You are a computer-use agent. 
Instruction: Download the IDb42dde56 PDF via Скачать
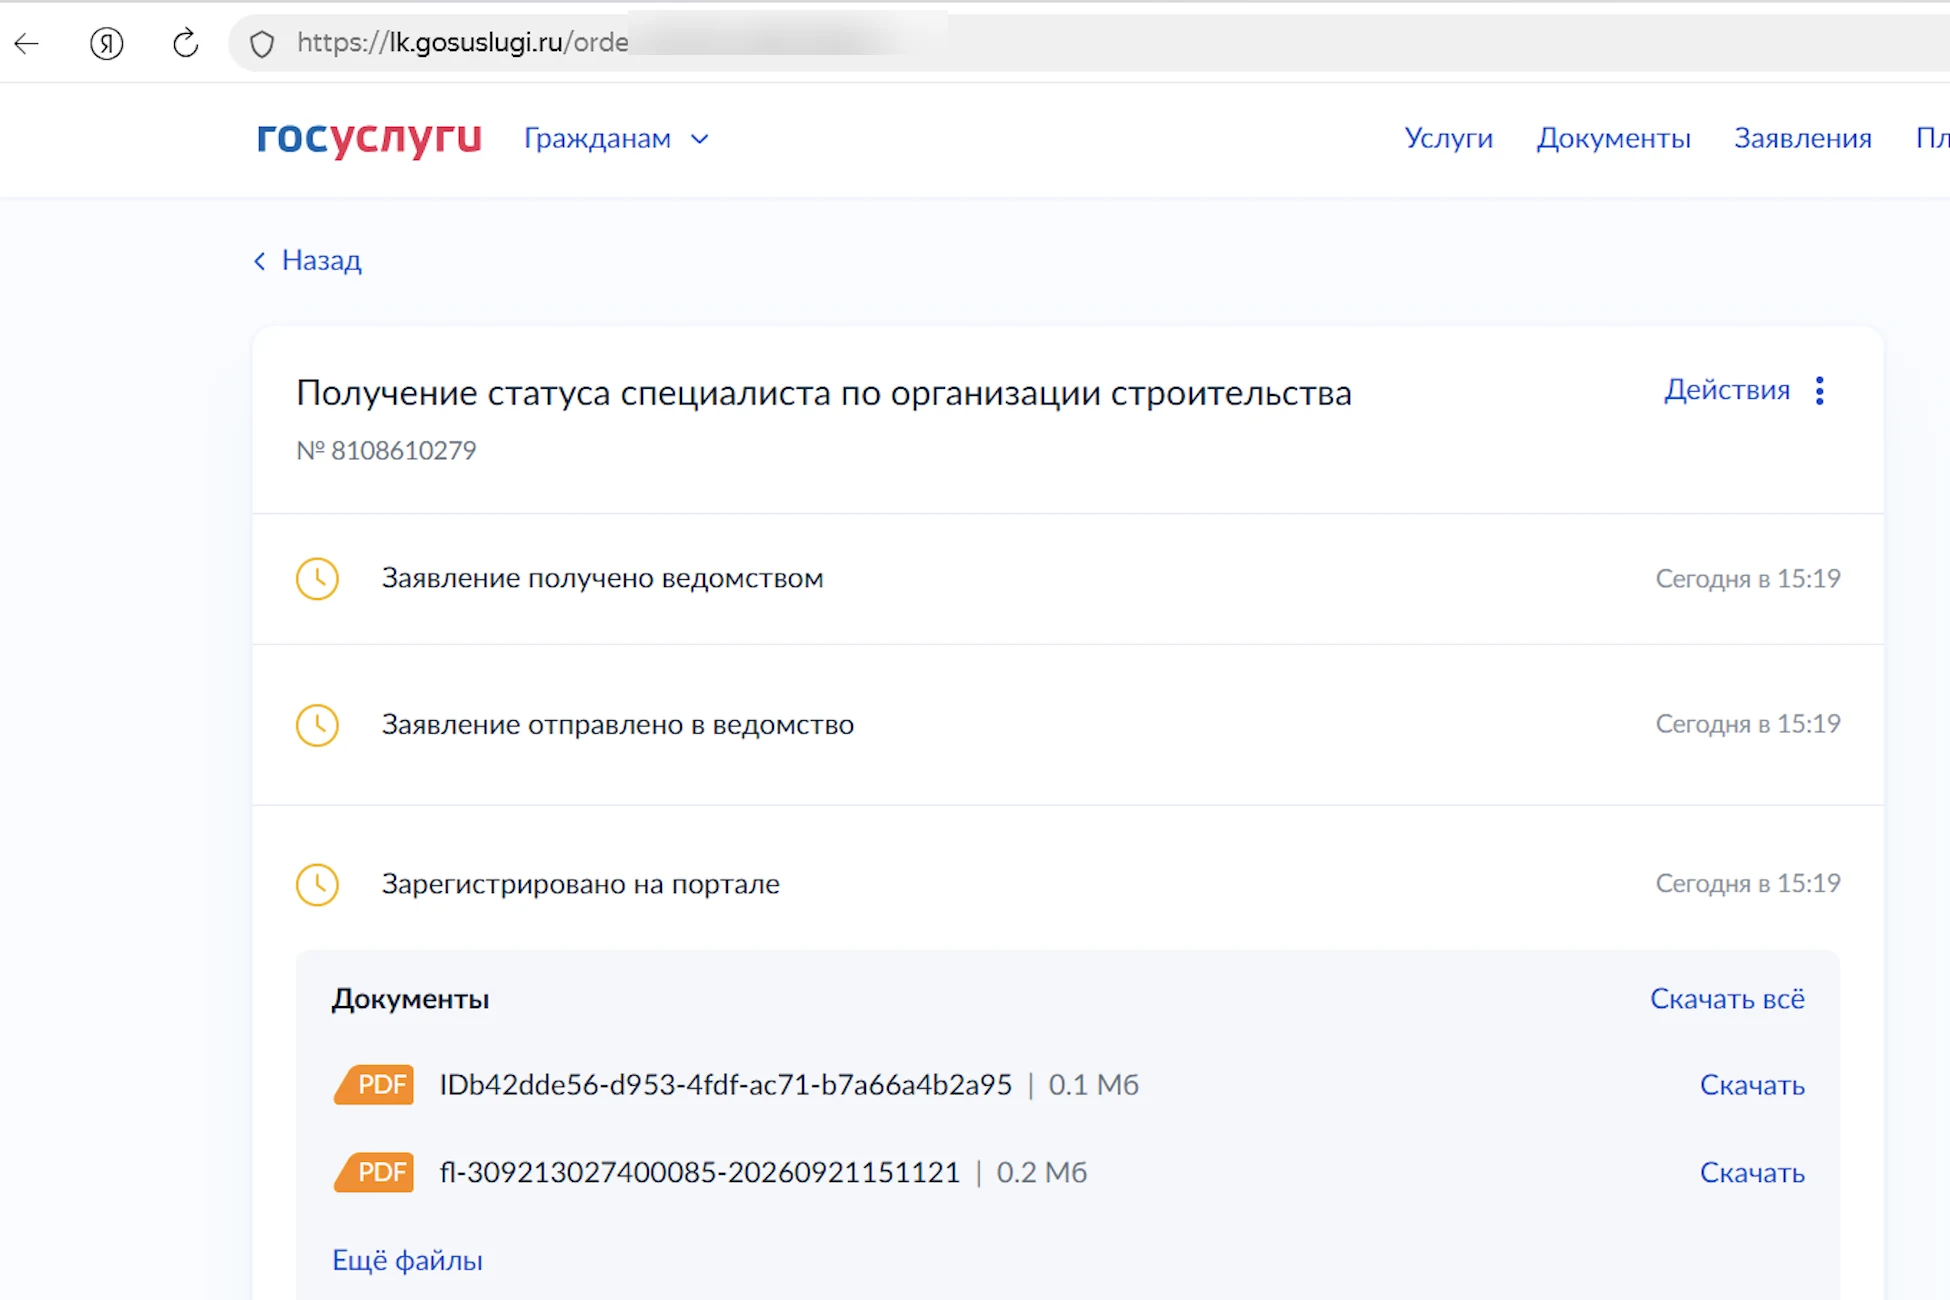tap(1752, 1085)
